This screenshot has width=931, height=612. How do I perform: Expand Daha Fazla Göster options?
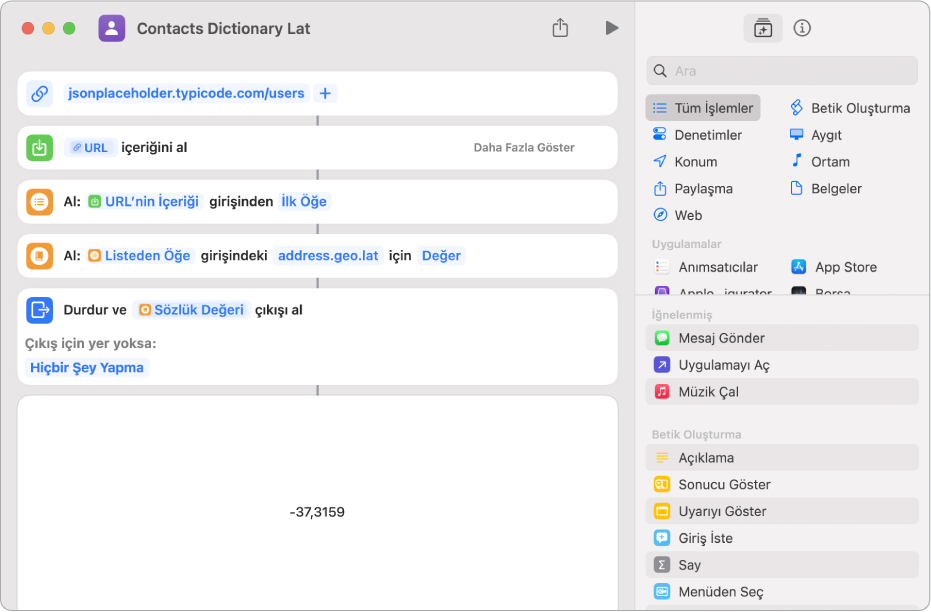(524, 147)
